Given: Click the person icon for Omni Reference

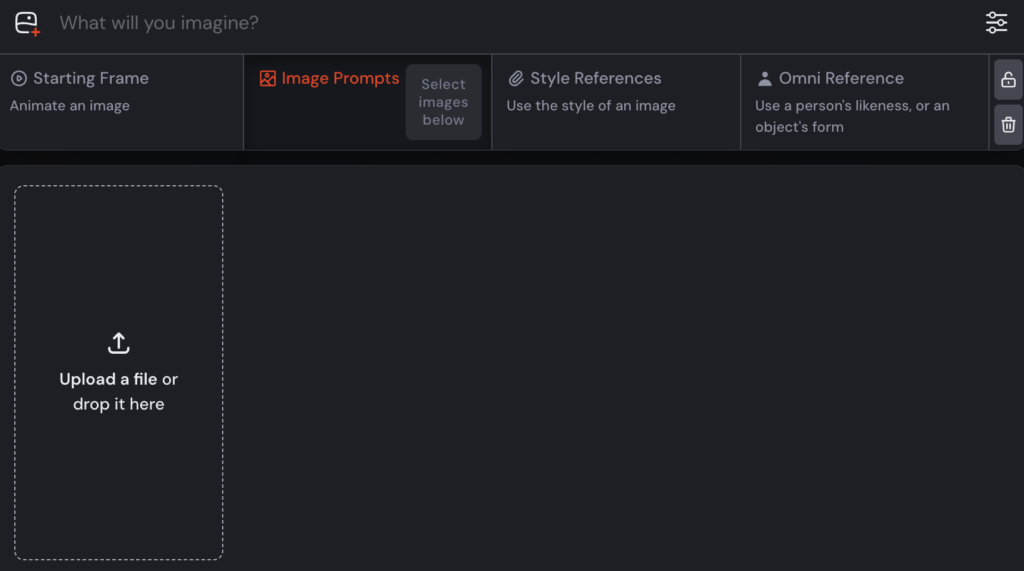Looking at the screenshot, I should (x=765, y=78).
